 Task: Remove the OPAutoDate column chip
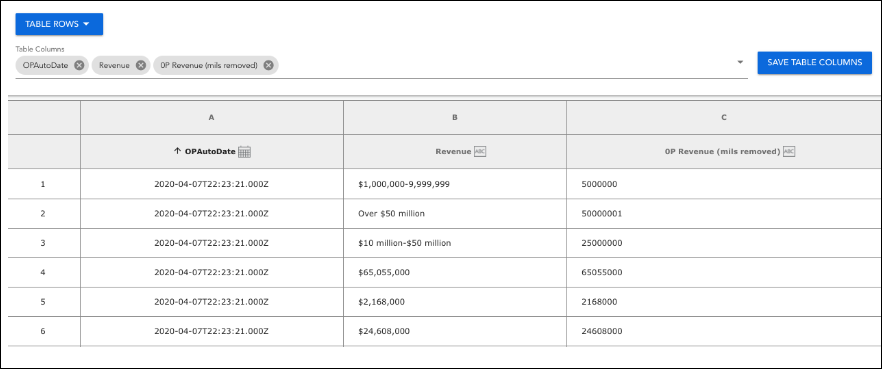(x=79, y=65)
